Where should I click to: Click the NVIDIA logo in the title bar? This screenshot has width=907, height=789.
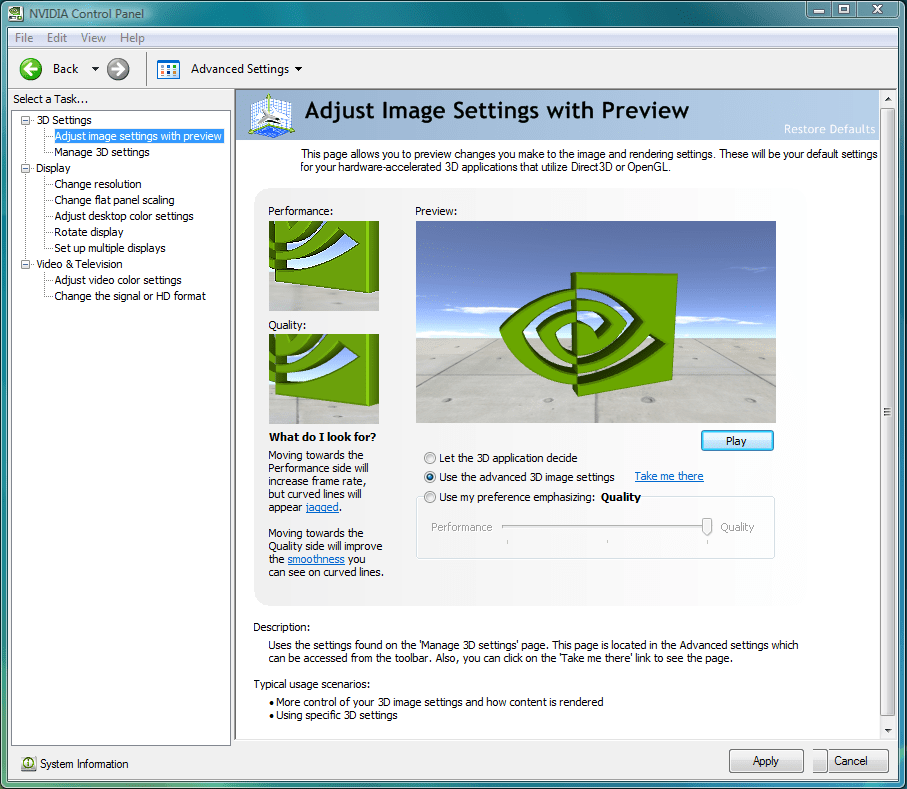(14, 12)
